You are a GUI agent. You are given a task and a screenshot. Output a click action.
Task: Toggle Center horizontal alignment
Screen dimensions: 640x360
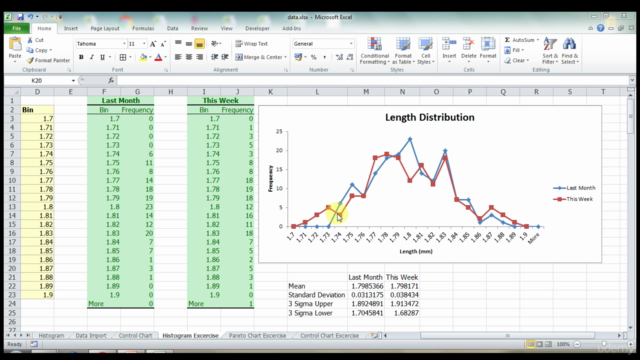pyautogui.click(x=189, y=57)
